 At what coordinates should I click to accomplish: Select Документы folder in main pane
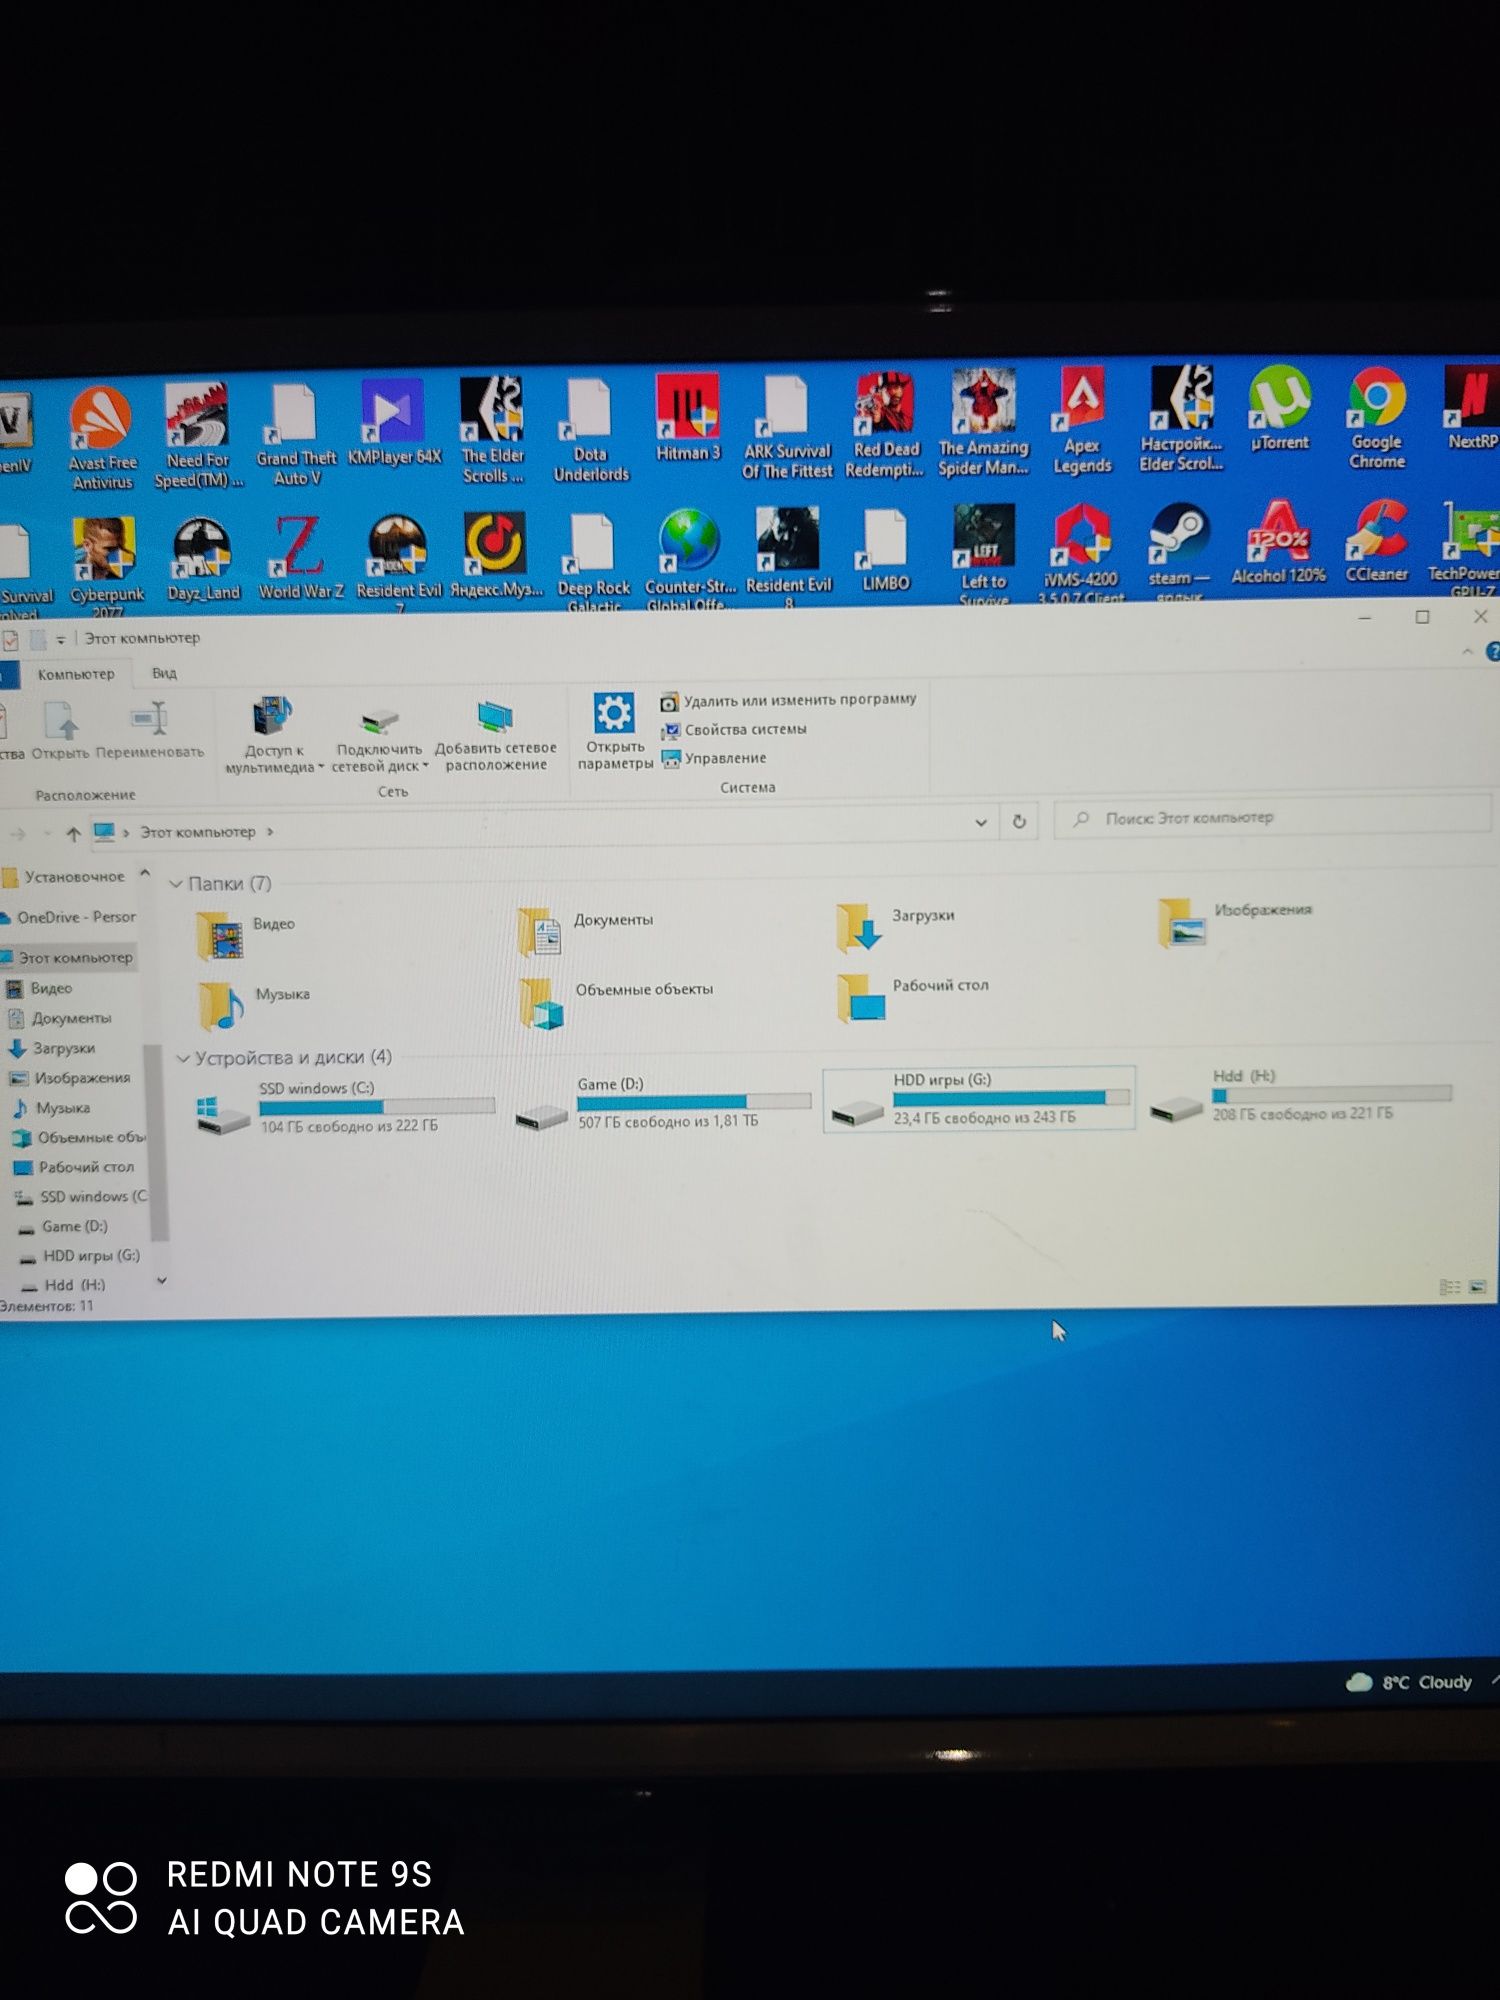click(586, 930)
